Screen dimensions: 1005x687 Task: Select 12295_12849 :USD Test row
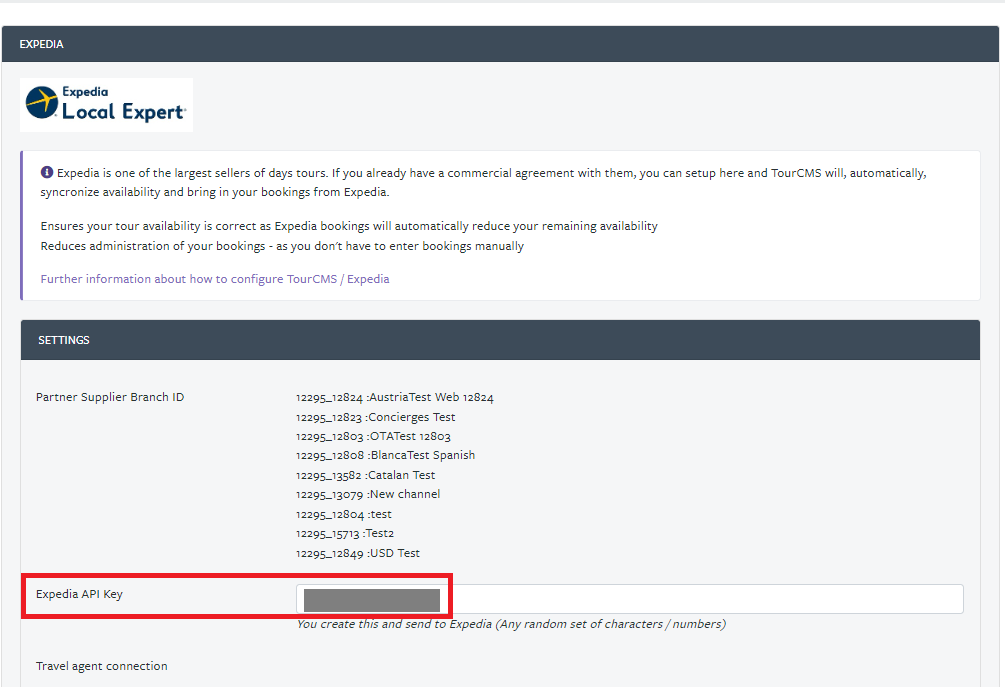(358, 553)
